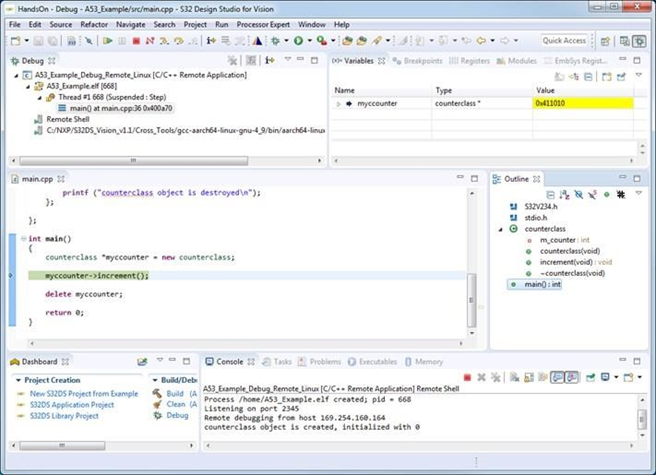Switch to the Registers tab

point(469,61)
